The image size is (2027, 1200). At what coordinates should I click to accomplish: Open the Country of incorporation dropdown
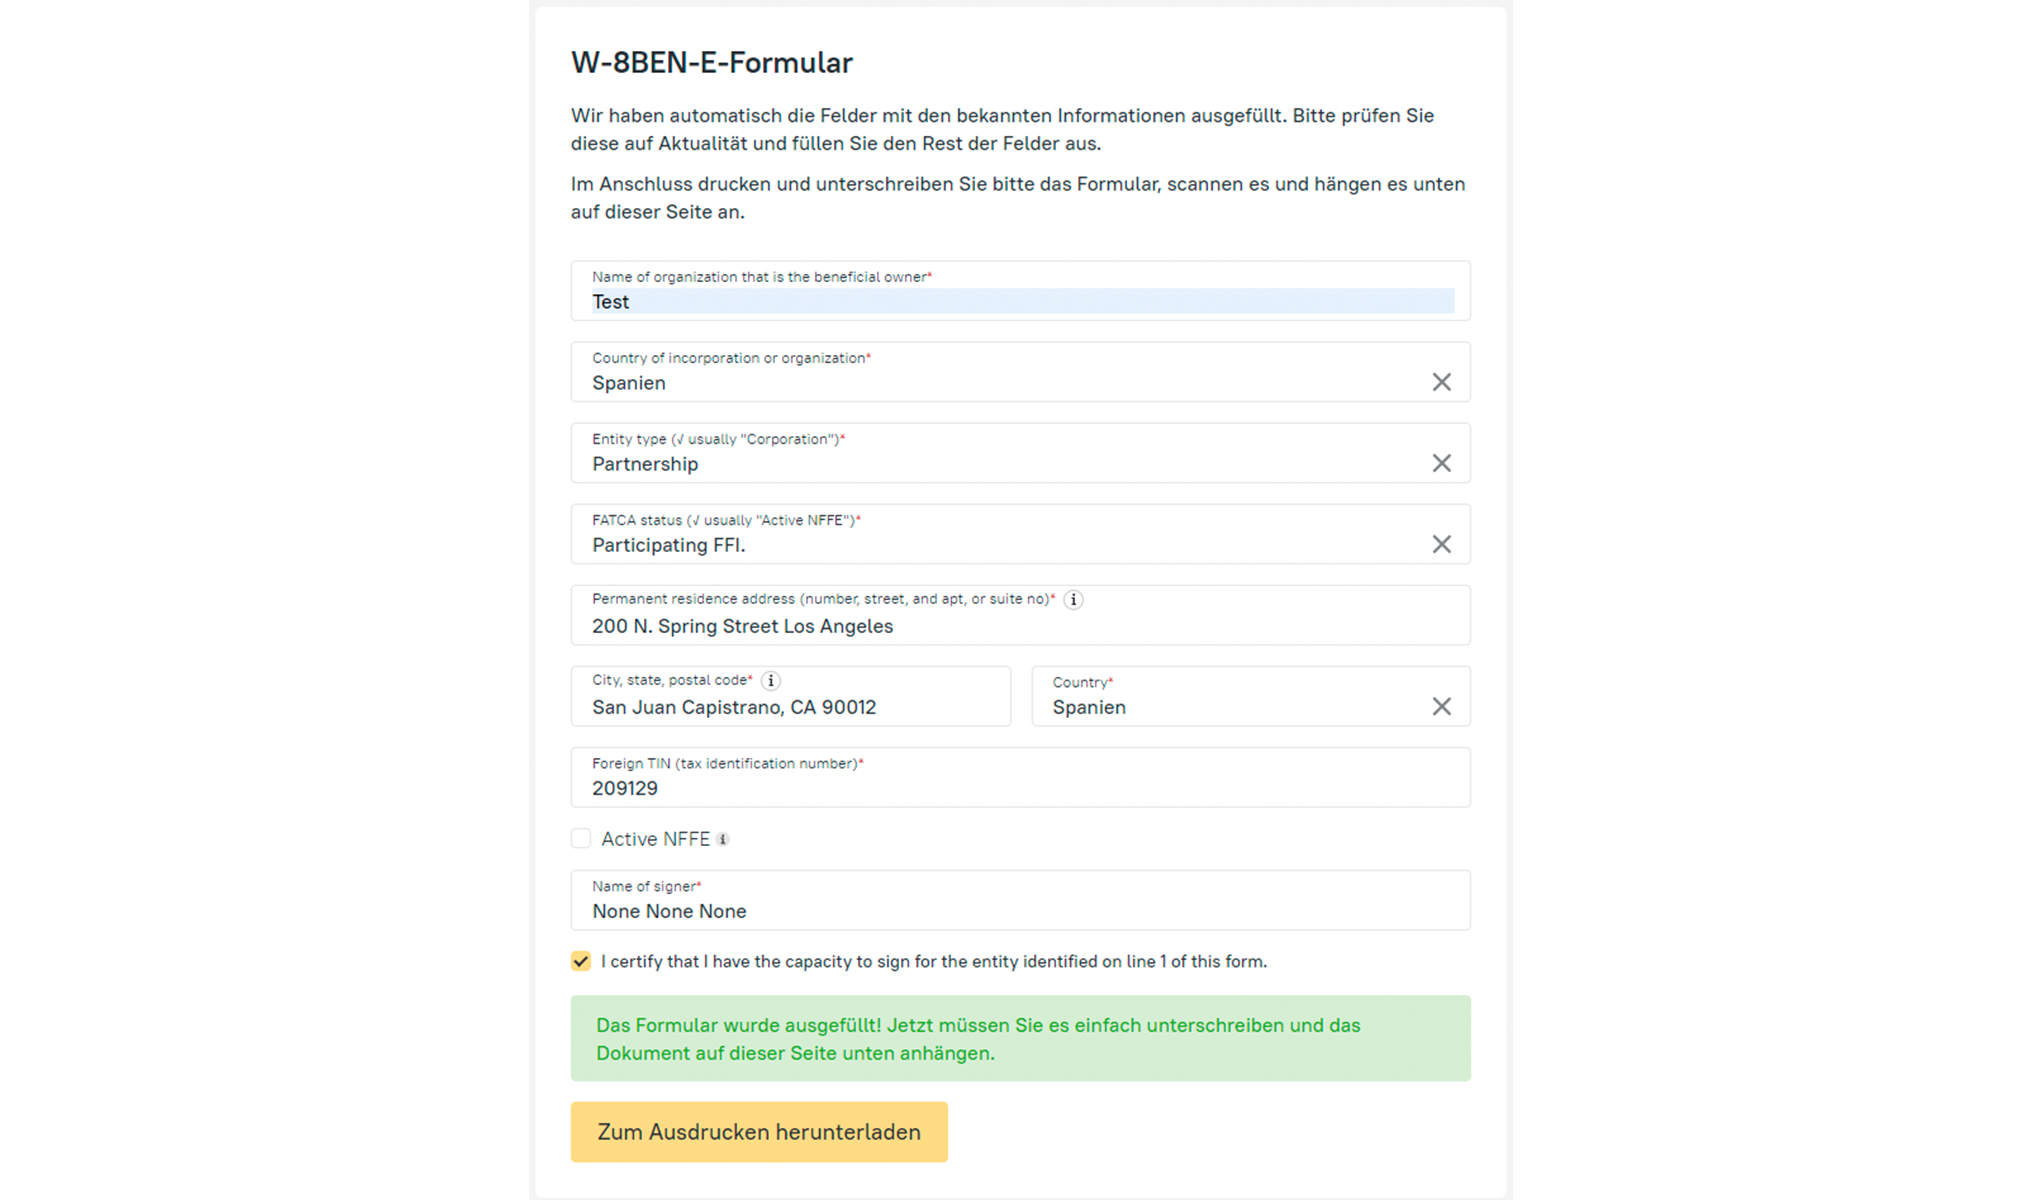click(1000, 383)
